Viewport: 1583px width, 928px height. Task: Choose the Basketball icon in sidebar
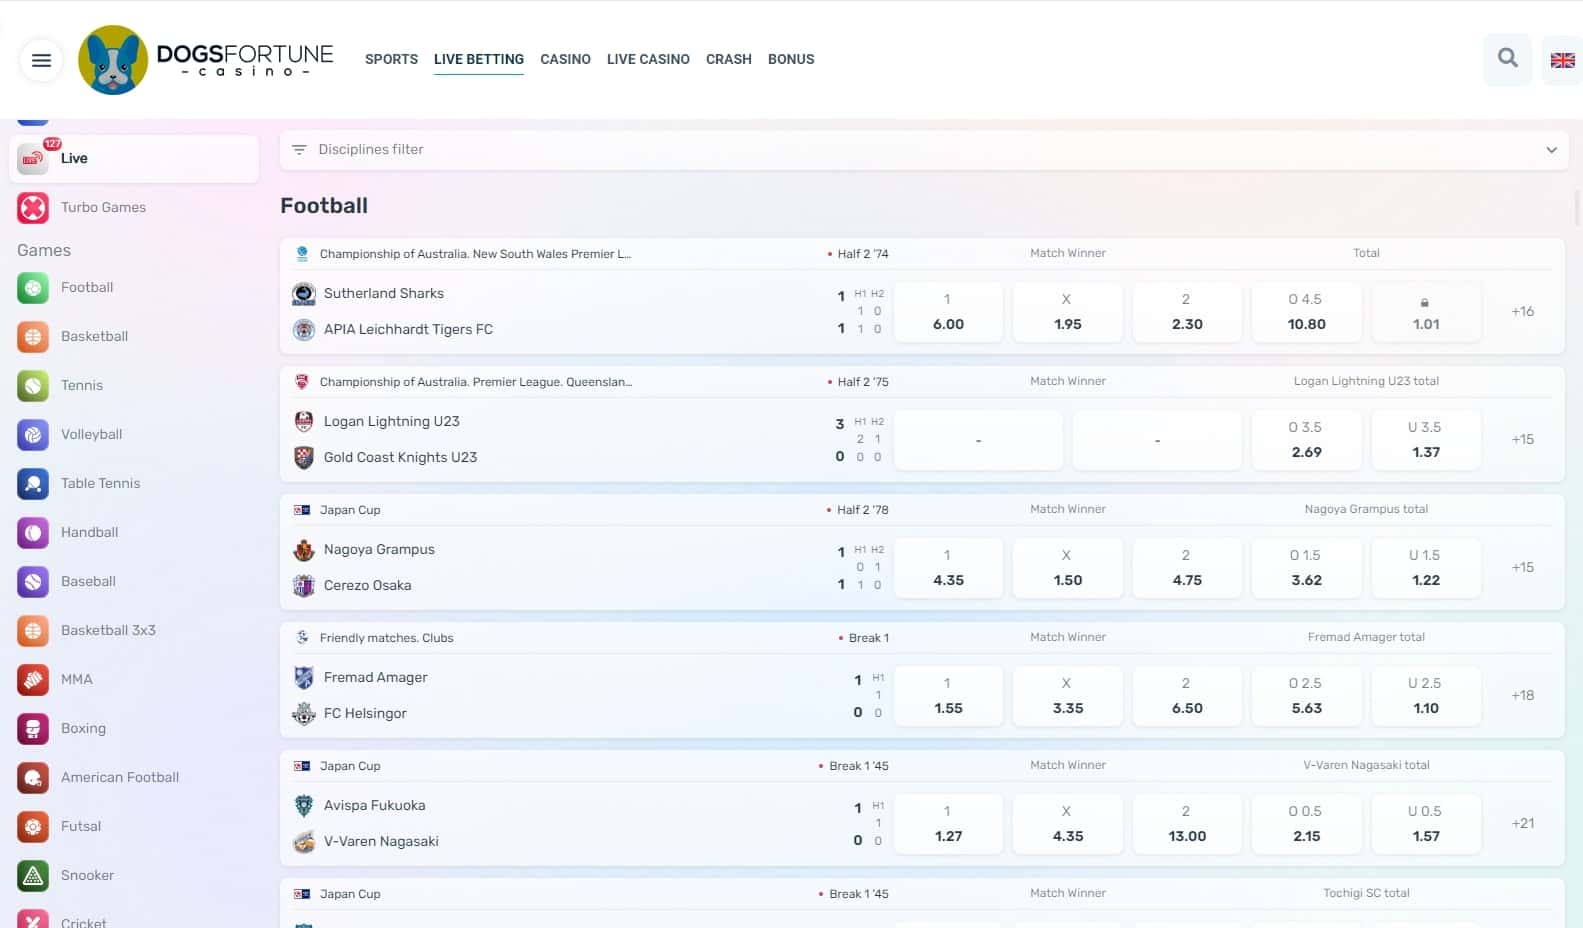pyautogui.click(x=33, y=337)
